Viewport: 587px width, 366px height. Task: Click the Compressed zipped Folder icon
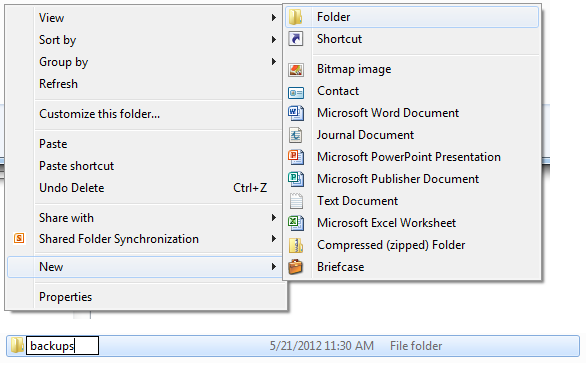(296, 245)
